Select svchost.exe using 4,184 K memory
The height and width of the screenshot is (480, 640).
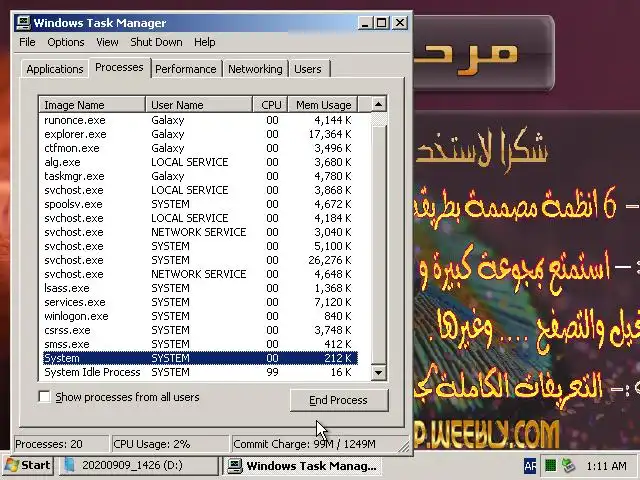200,218
